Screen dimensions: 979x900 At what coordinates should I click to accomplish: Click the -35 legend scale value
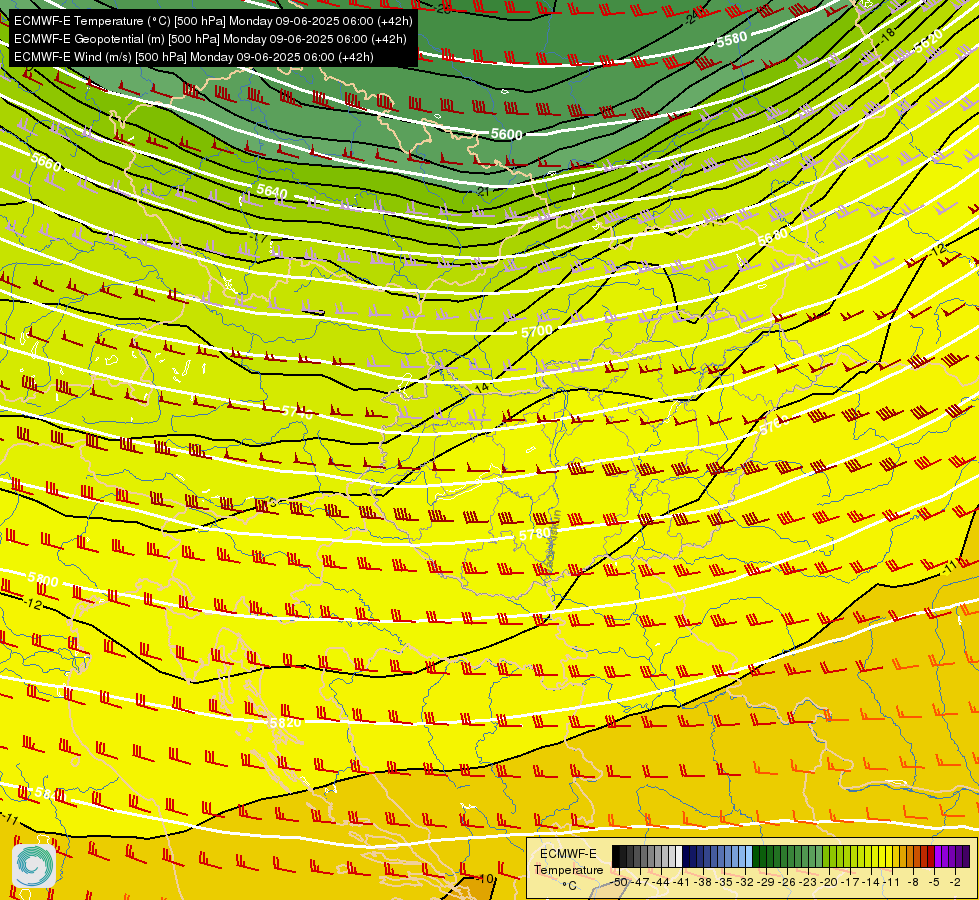725,882
